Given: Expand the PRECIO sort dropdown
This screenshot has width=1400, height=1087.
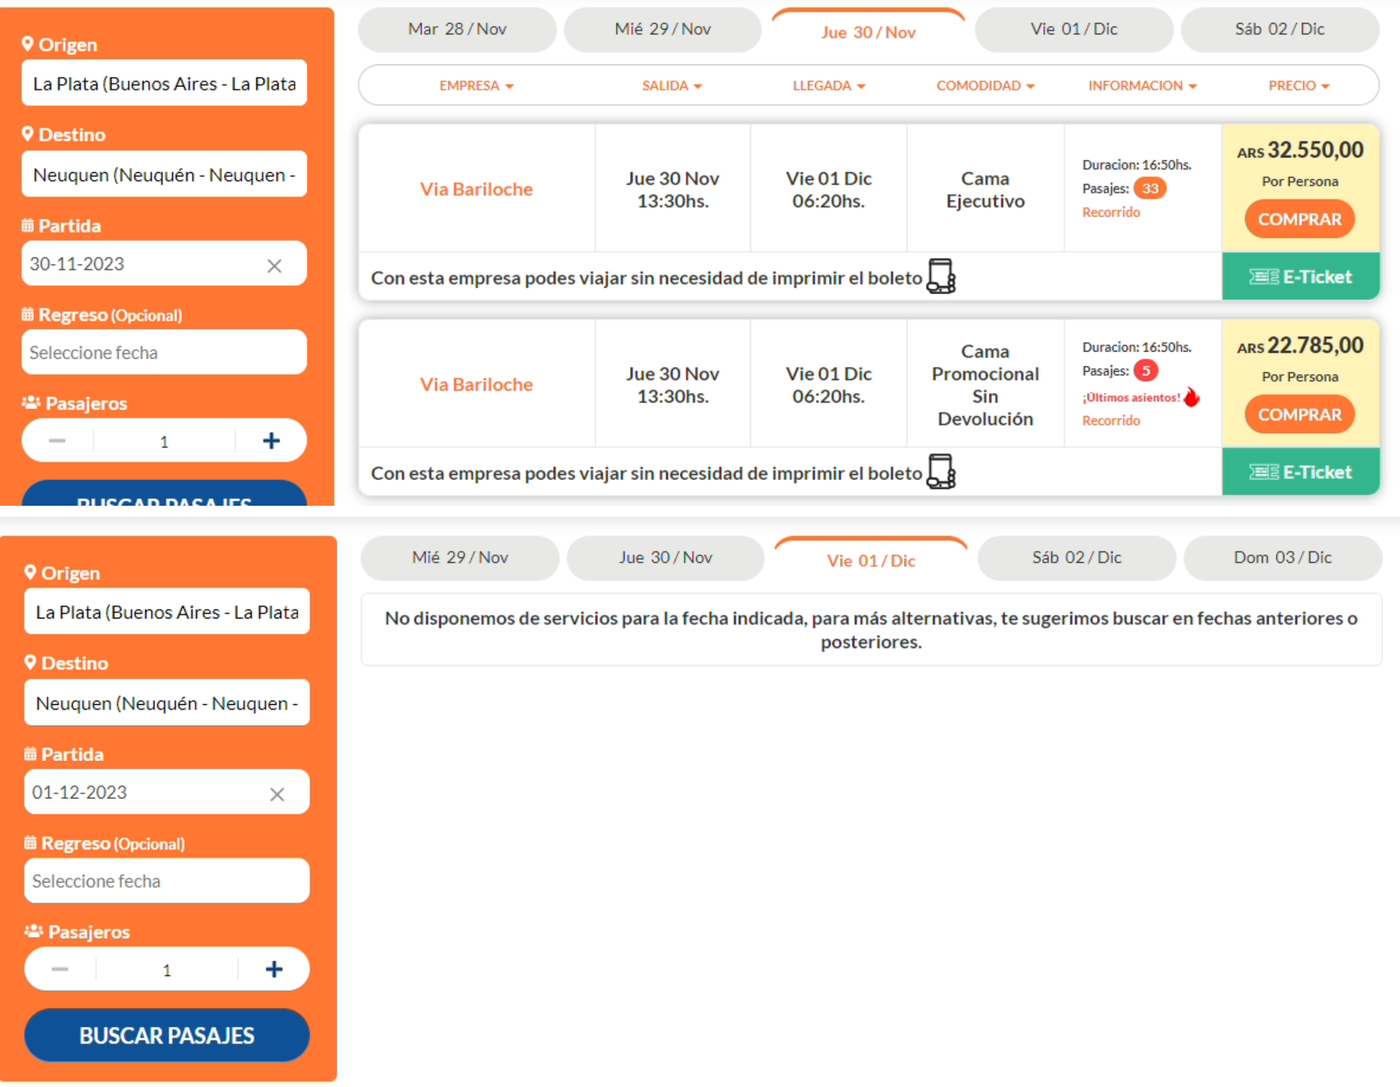Looking at the screenshot, I should (1298, 86).
